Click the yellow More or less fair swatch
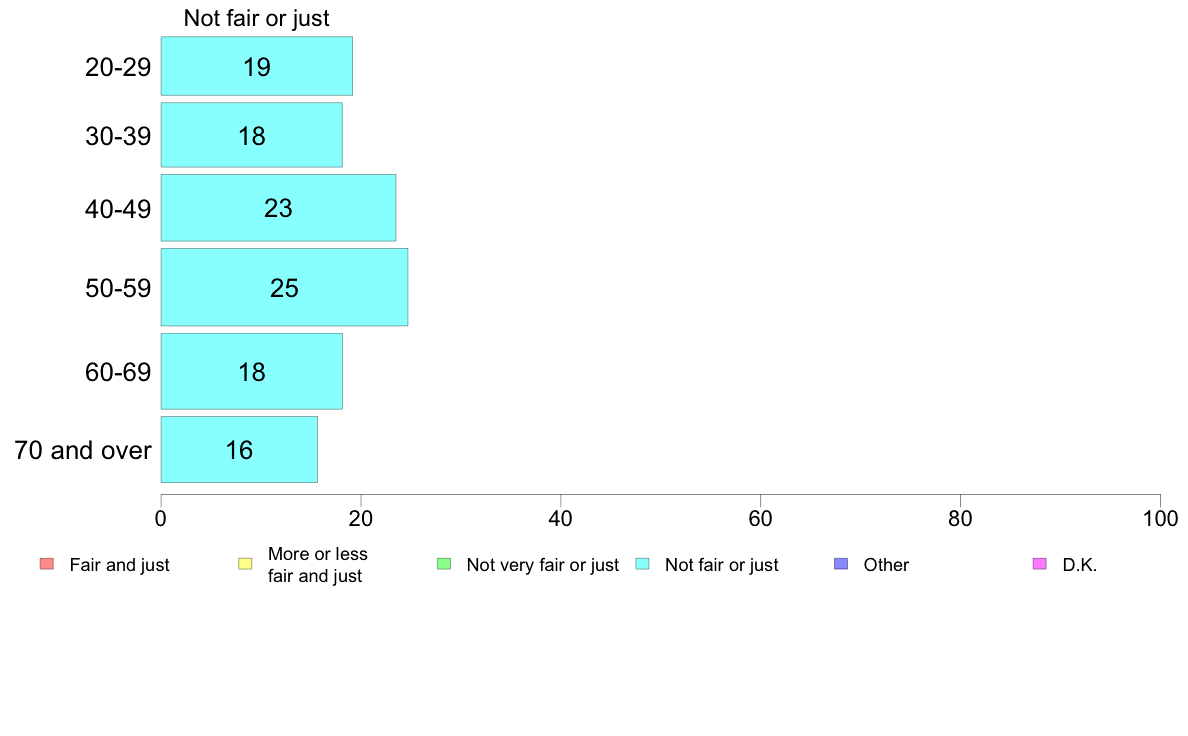1188x736 pixels. (245, 564)
